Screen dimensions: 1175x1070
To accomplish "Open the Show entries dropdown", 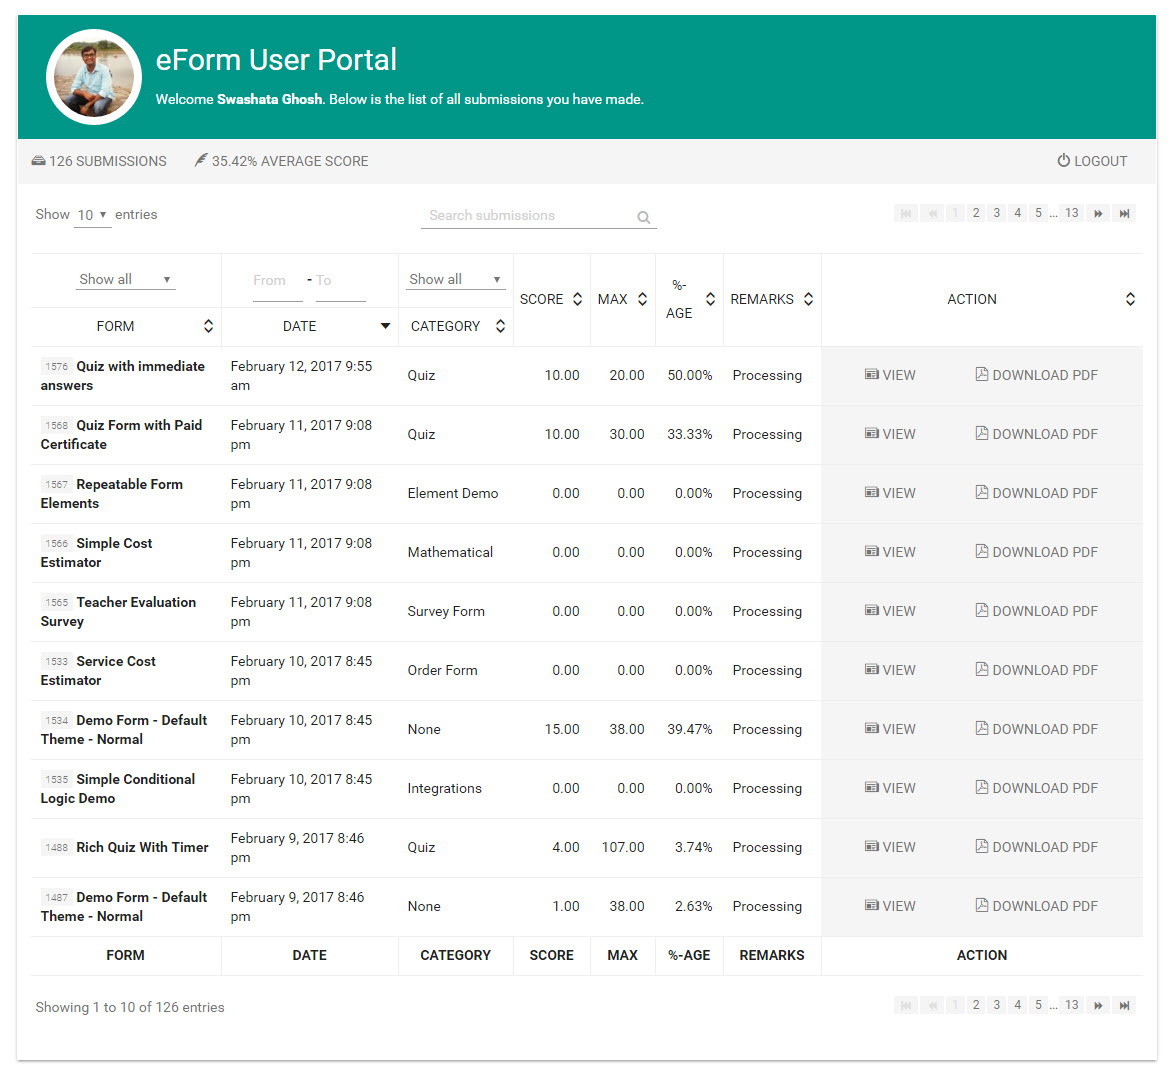I will pyautogui.click(x=92, y=214).
